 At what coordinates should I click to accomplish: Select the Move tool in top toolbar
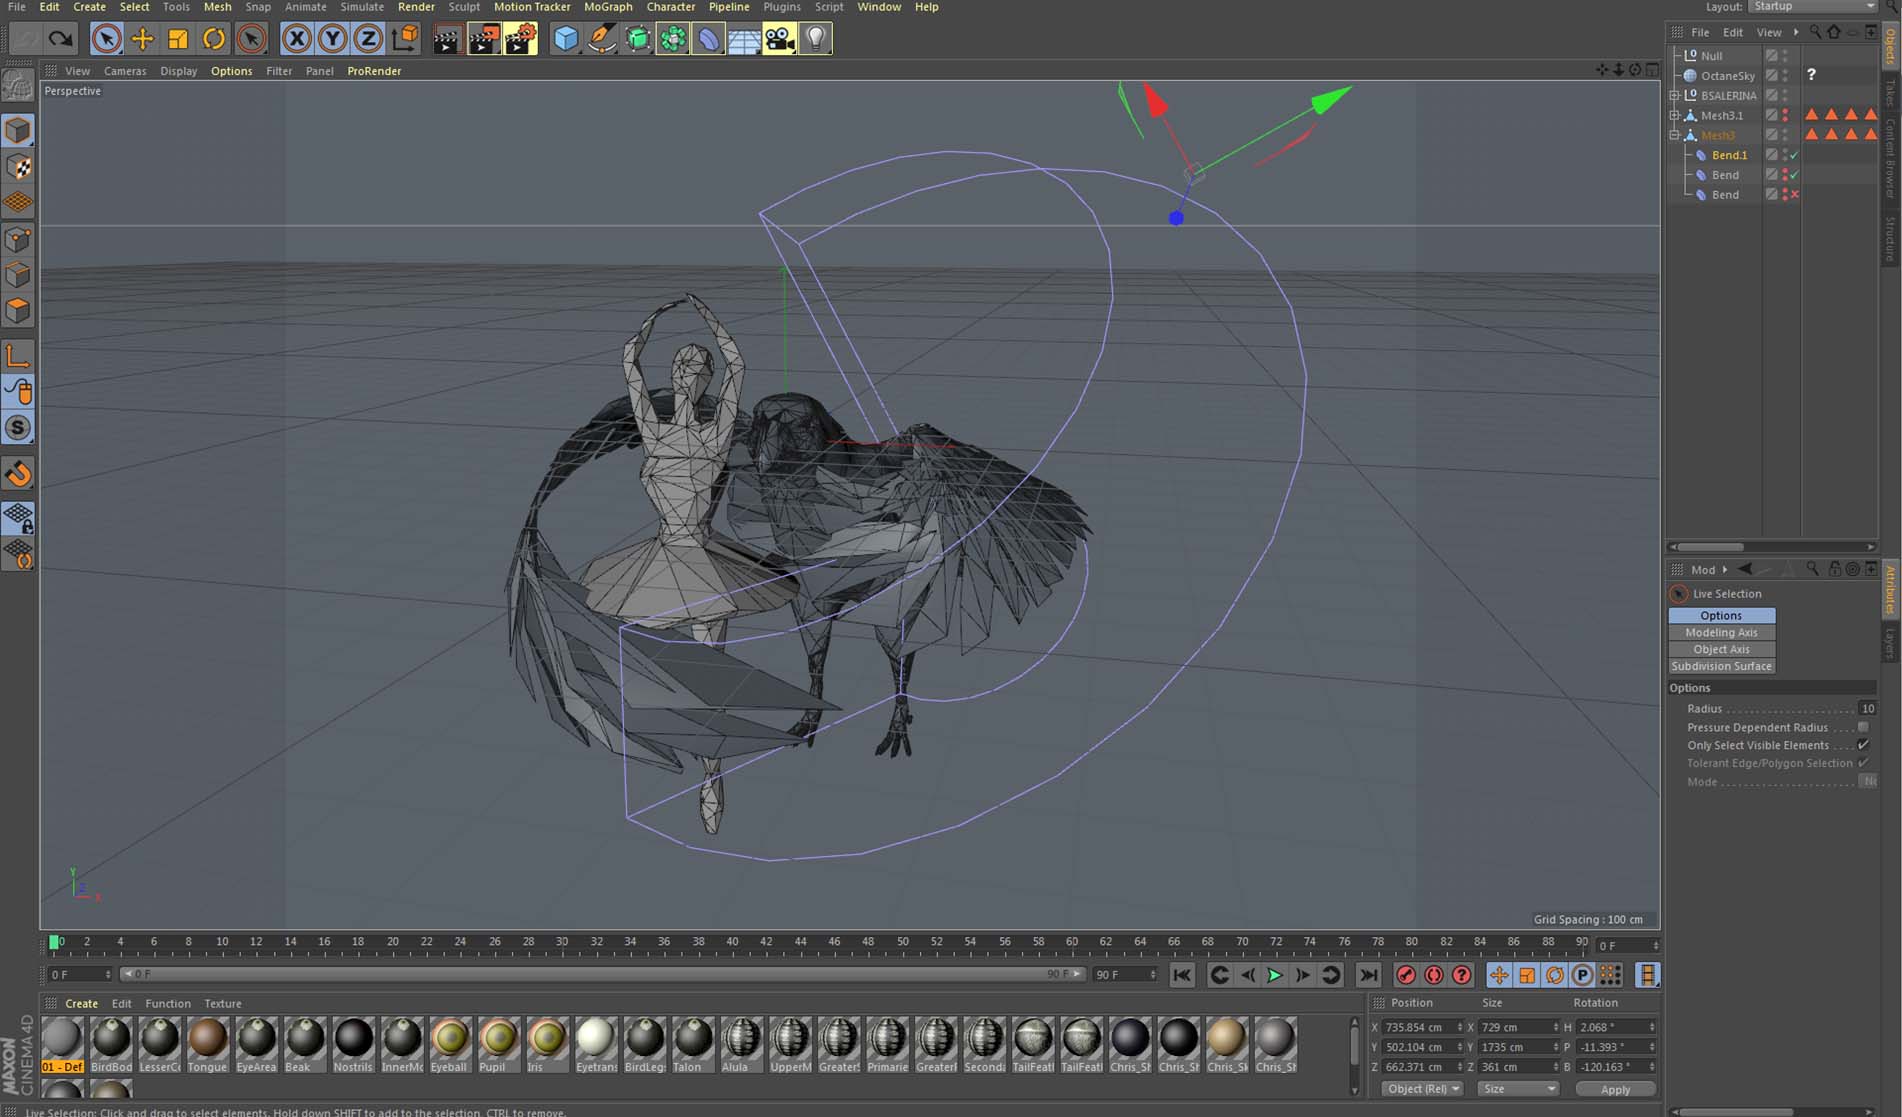[x=142, y=39]
